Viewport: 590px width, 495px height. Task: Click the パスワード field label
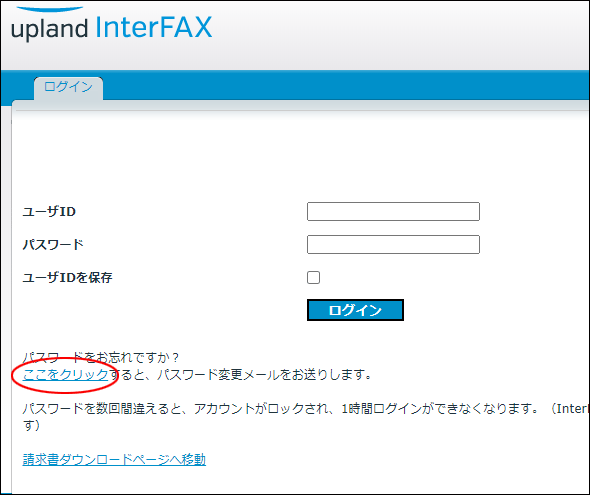[x=53, y=245]
